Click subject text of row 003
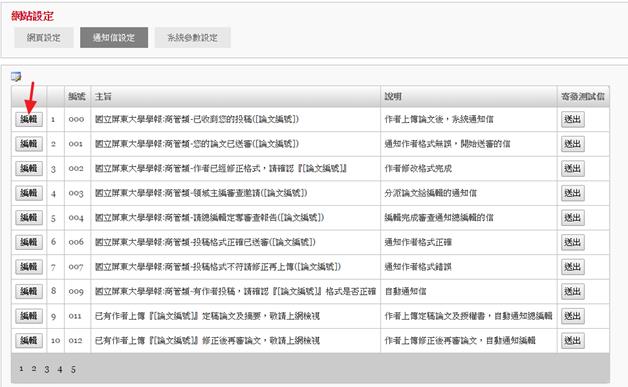This screenshot has width=628, height=387. pyautogui.click(x=201, y=193)
